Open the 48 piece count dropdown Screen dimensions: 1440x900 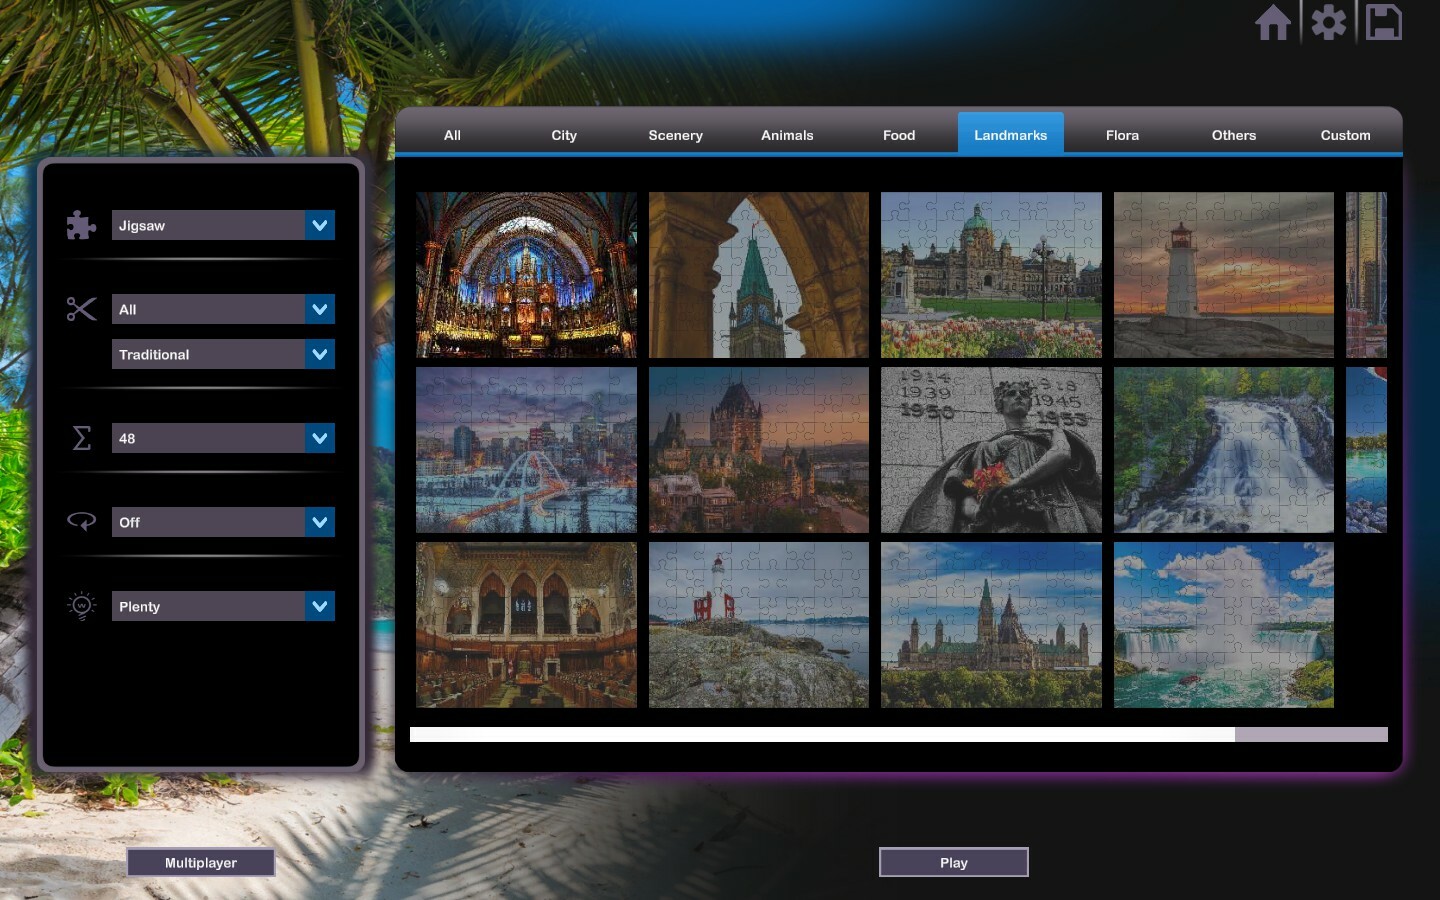tap(222, 438)
